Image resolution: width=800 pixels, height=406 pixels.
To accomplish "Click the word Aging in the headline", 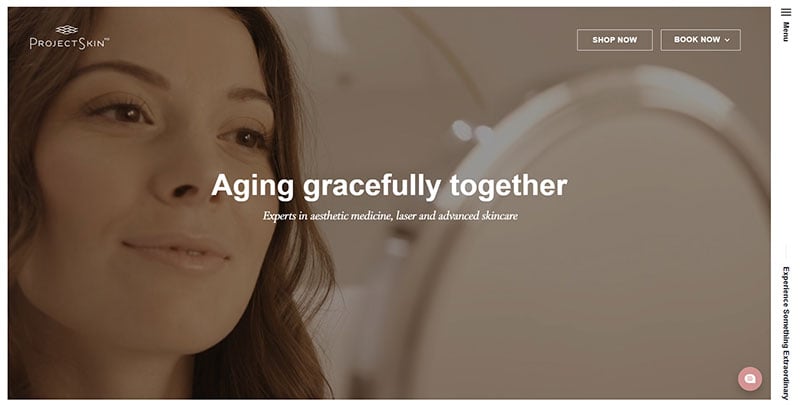I will (x=253, y=187).
